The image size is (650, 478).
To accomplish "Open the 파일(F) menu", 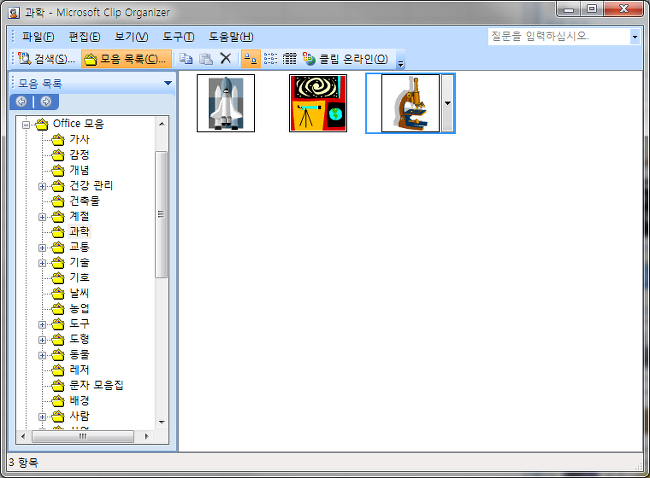I will coord(38,37).
